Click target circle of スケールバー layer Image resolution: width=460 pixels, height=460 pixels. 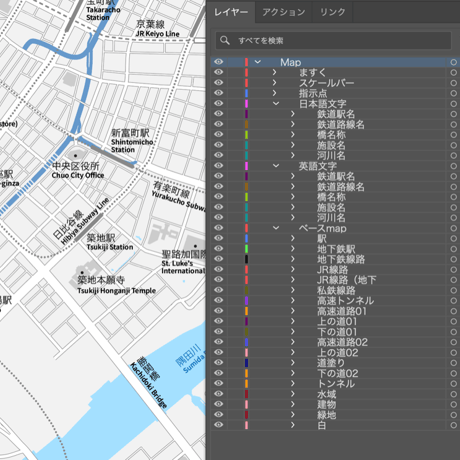coord(453,83)
